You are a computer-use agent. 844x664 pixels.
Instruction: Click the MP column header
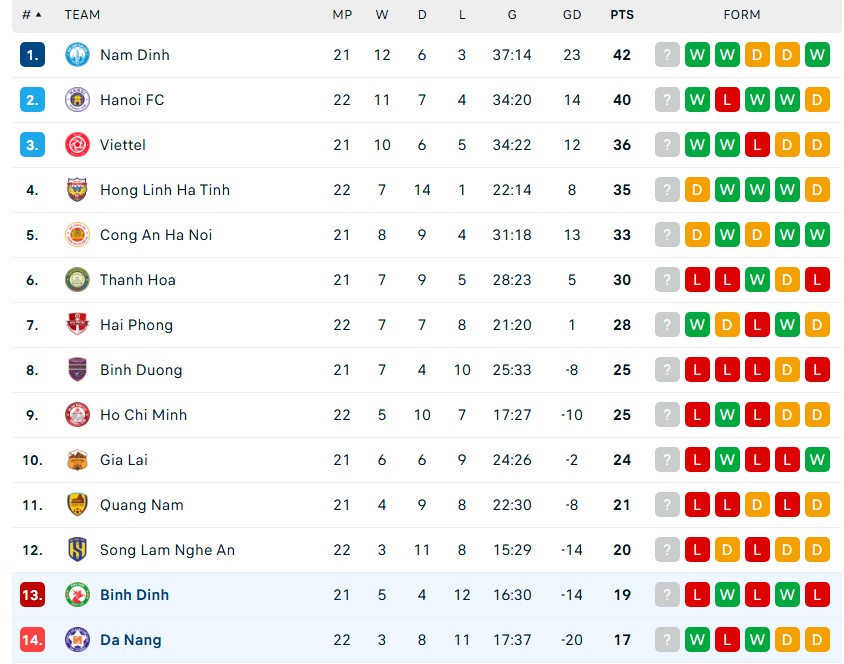click(x=342, y=15)
